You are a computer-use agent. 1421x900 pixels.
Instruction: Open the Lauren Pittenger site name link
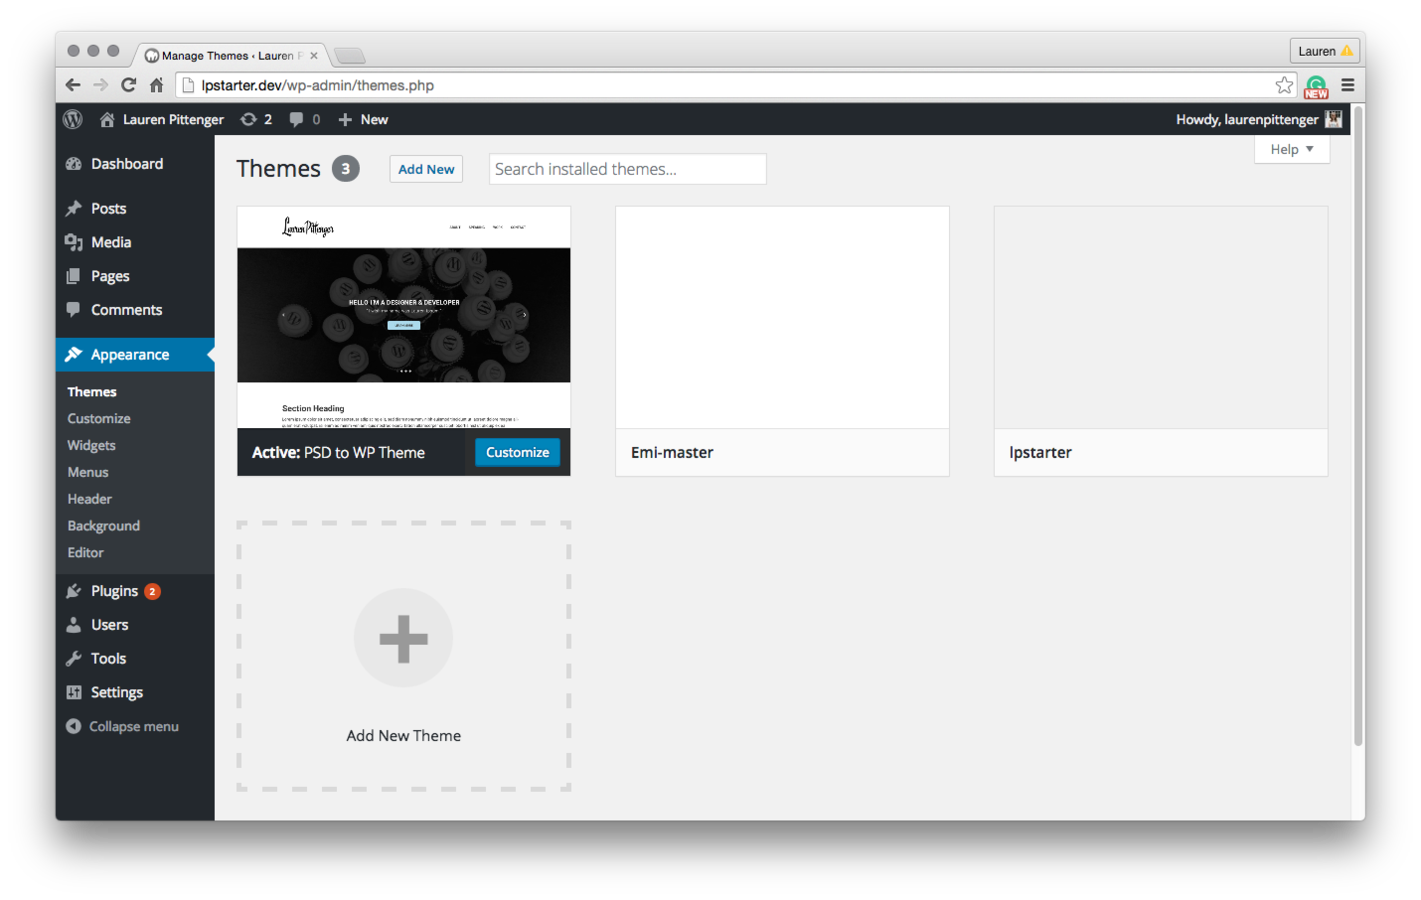click(x=173, y=119)
